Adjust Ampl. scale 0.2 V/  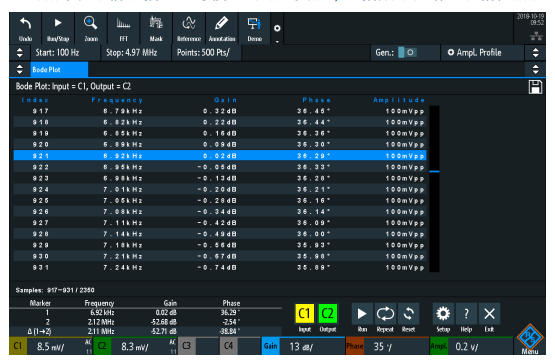point(480,346)
